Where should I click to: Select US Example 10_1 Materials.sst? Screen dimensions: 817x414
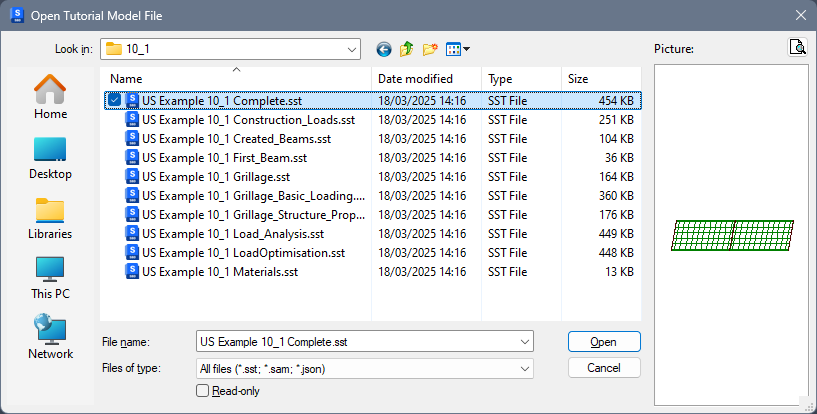220,272
